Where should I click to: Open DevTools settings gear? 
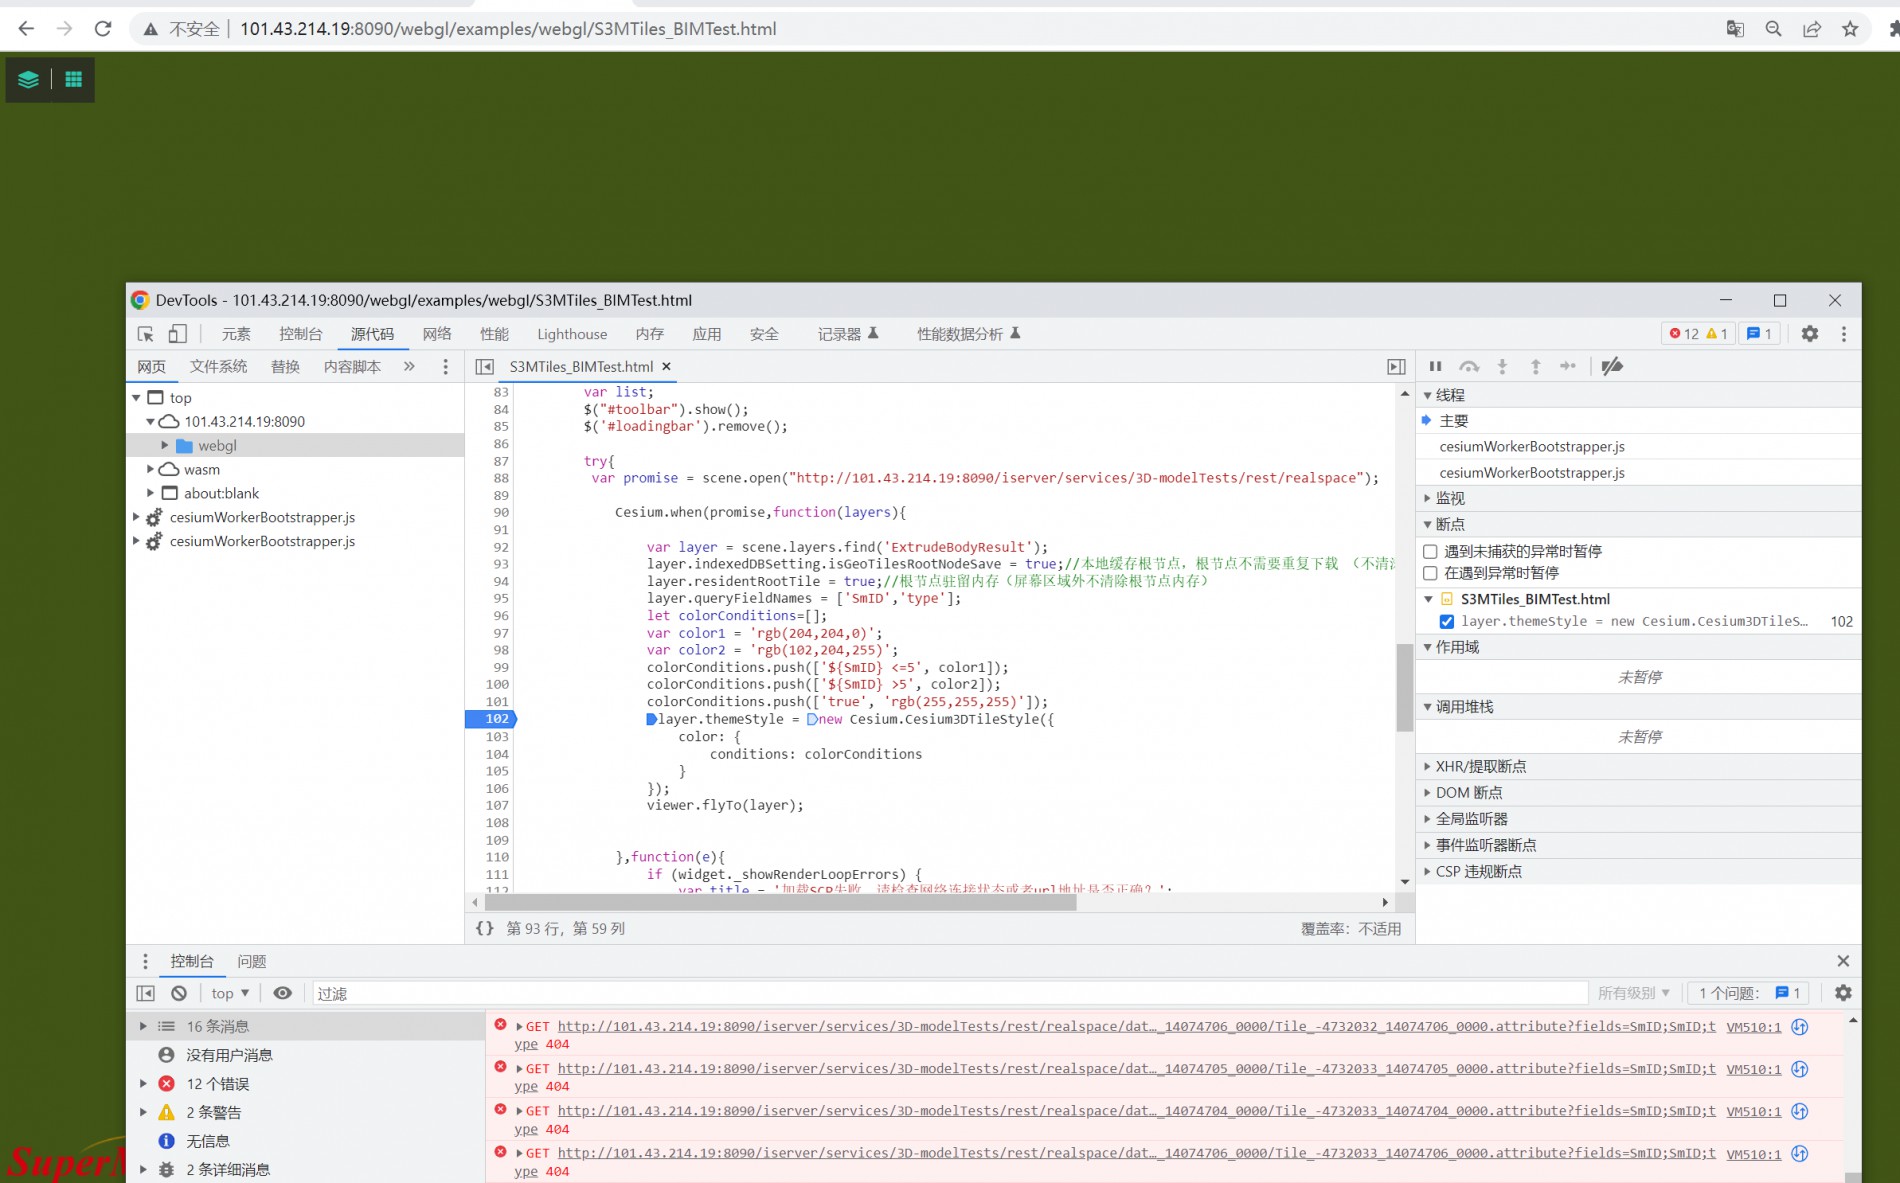(x=1809, y=334)
